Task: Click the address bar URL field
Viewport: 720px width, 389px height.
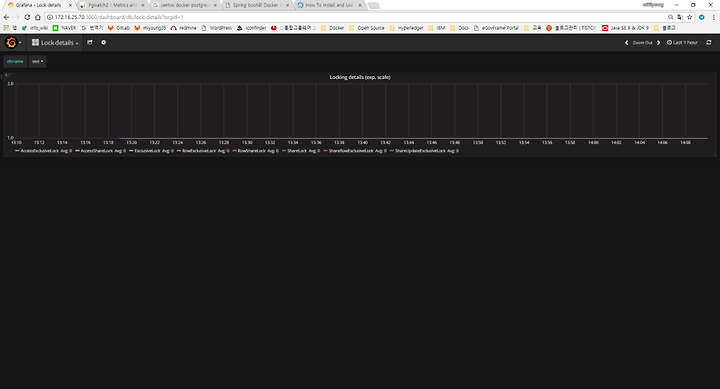Action: click(358, 17)
